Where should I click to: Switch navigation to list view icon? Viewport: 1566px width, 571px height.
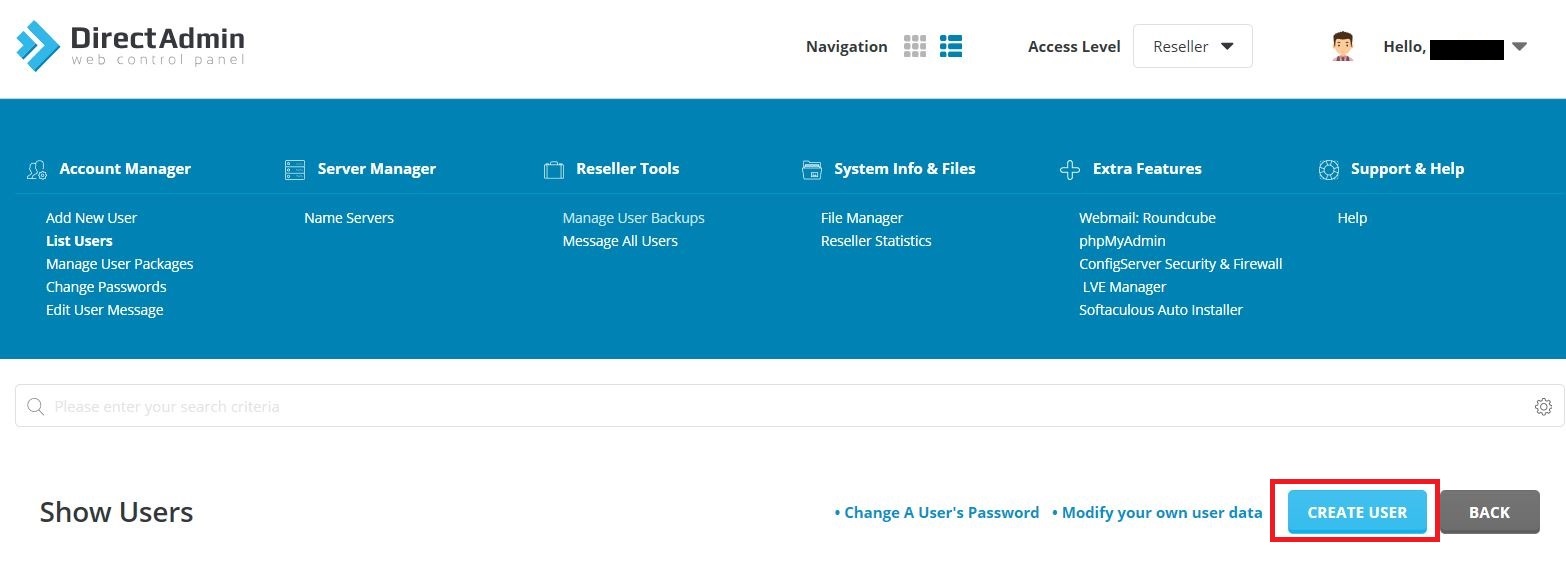coord(951,46)
